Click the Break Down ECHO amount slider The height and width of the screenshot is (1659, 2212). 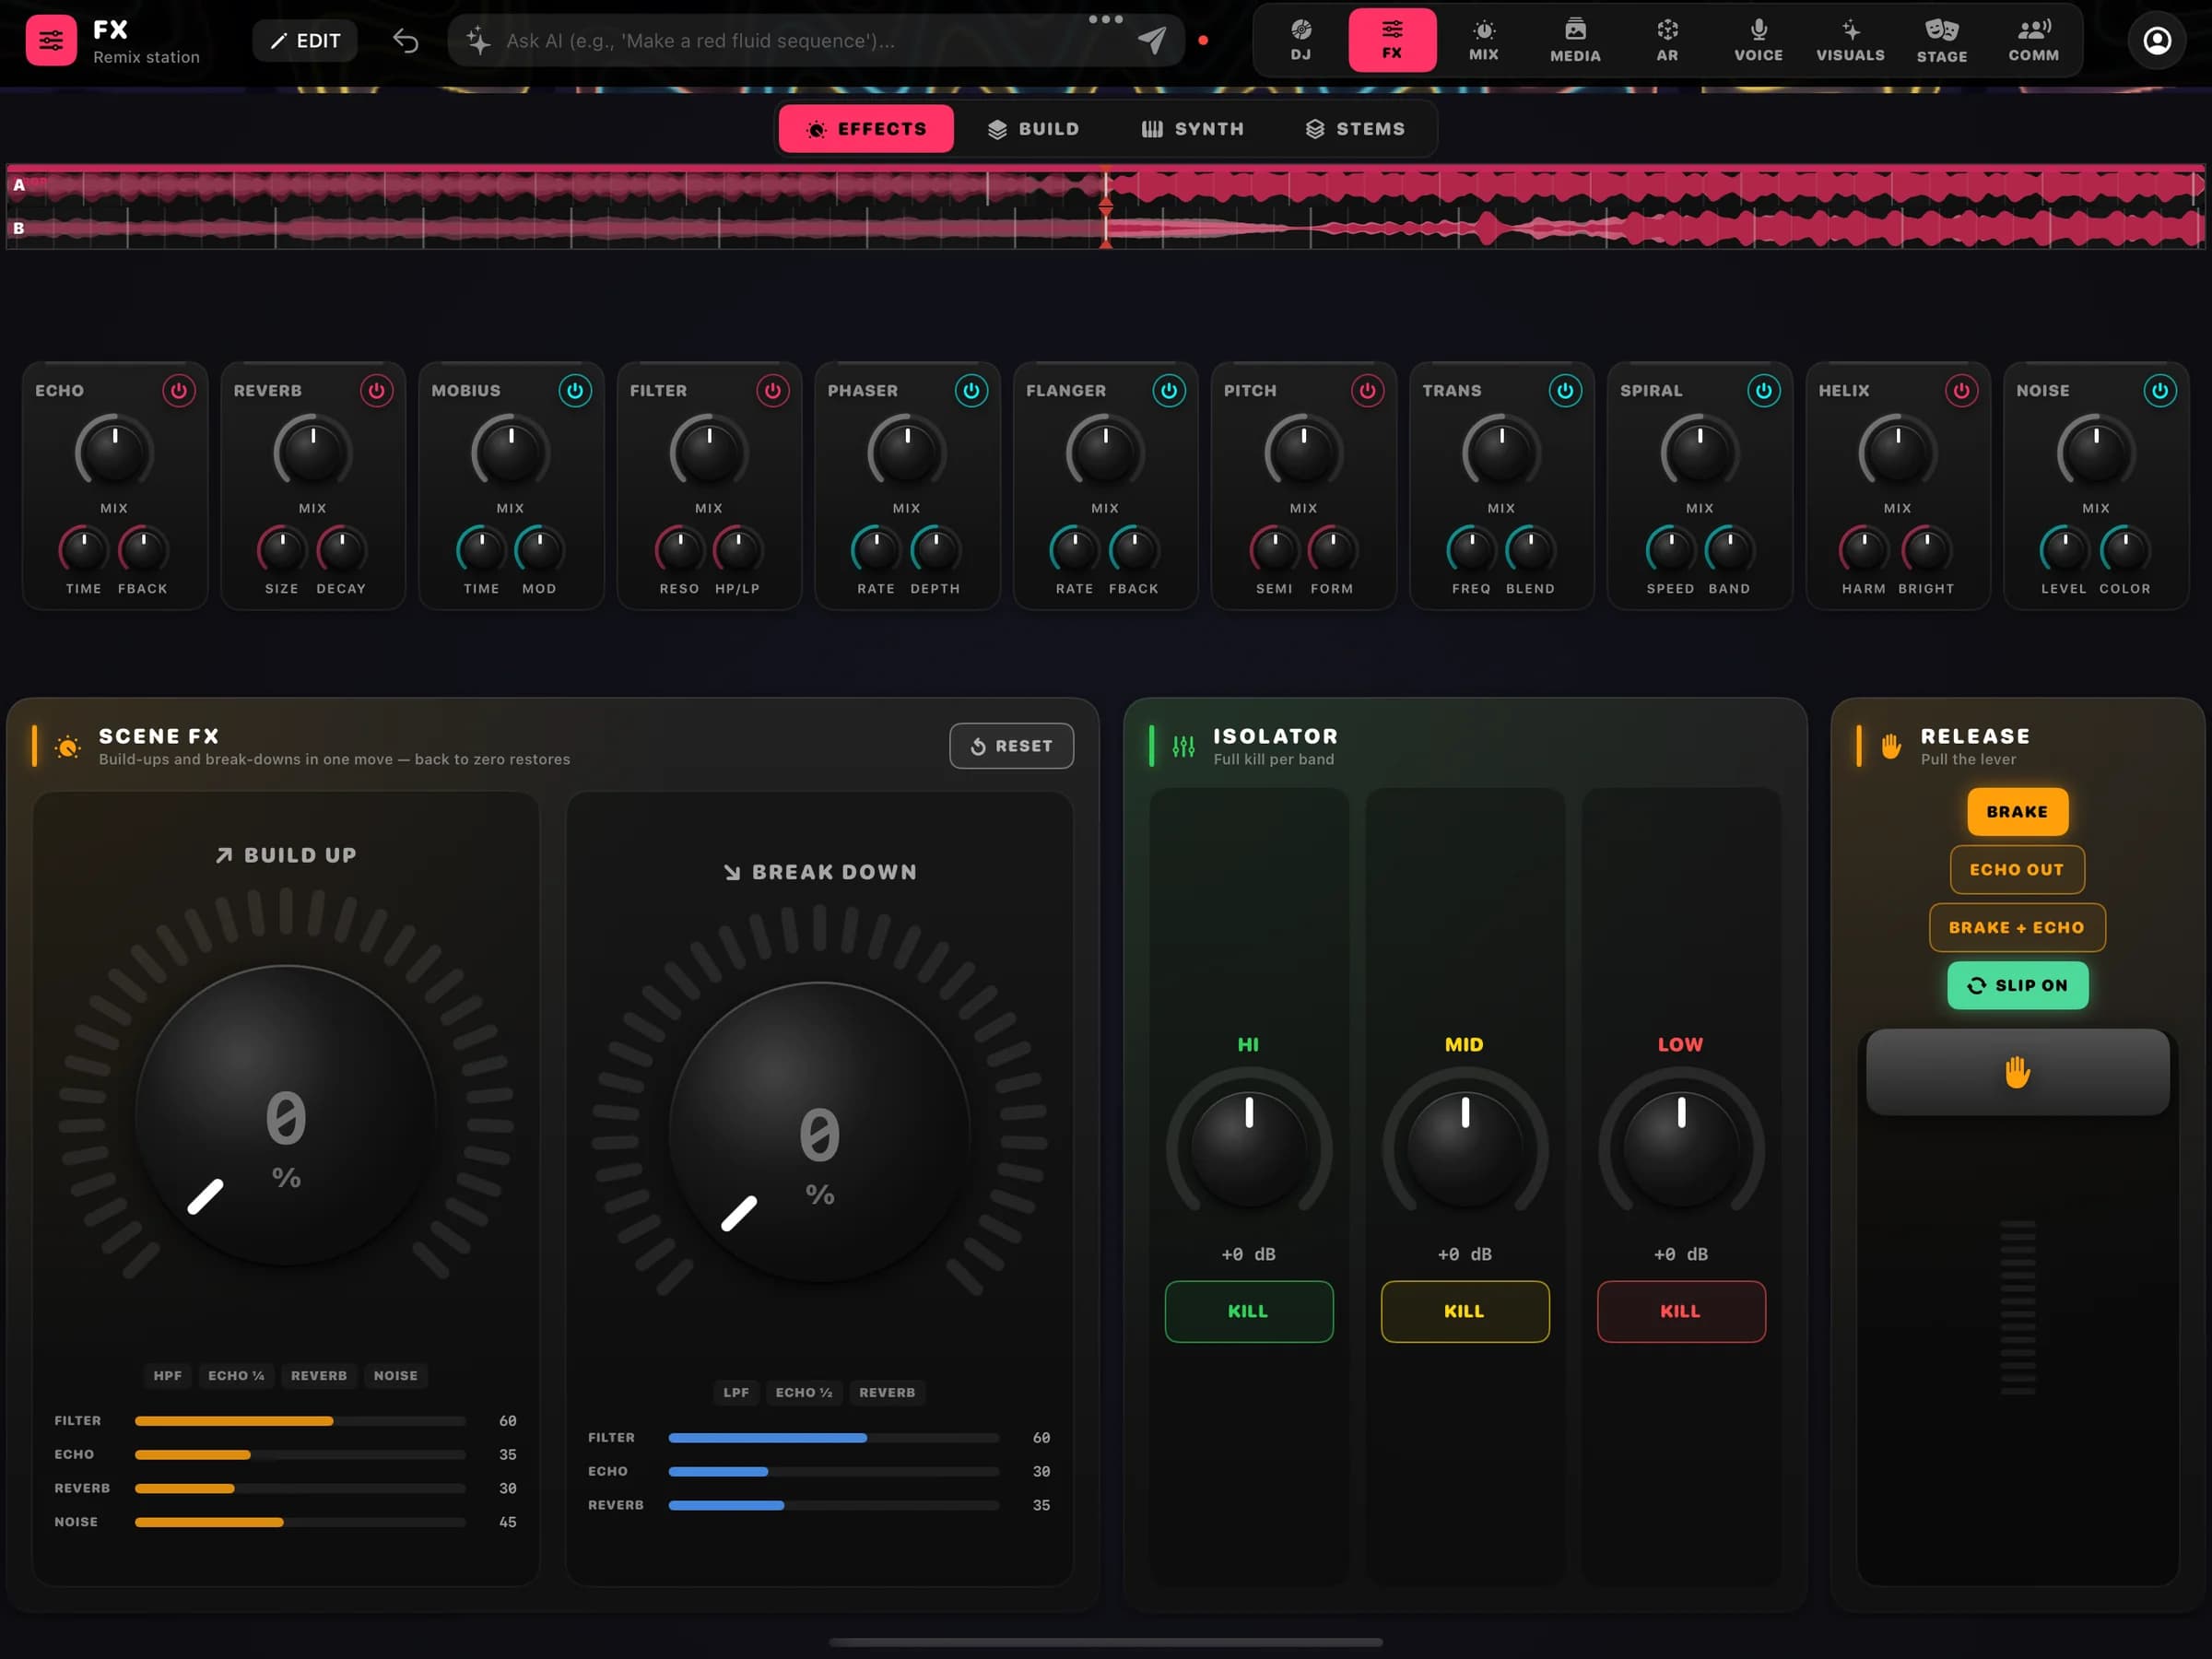(x=833, y=1471)
